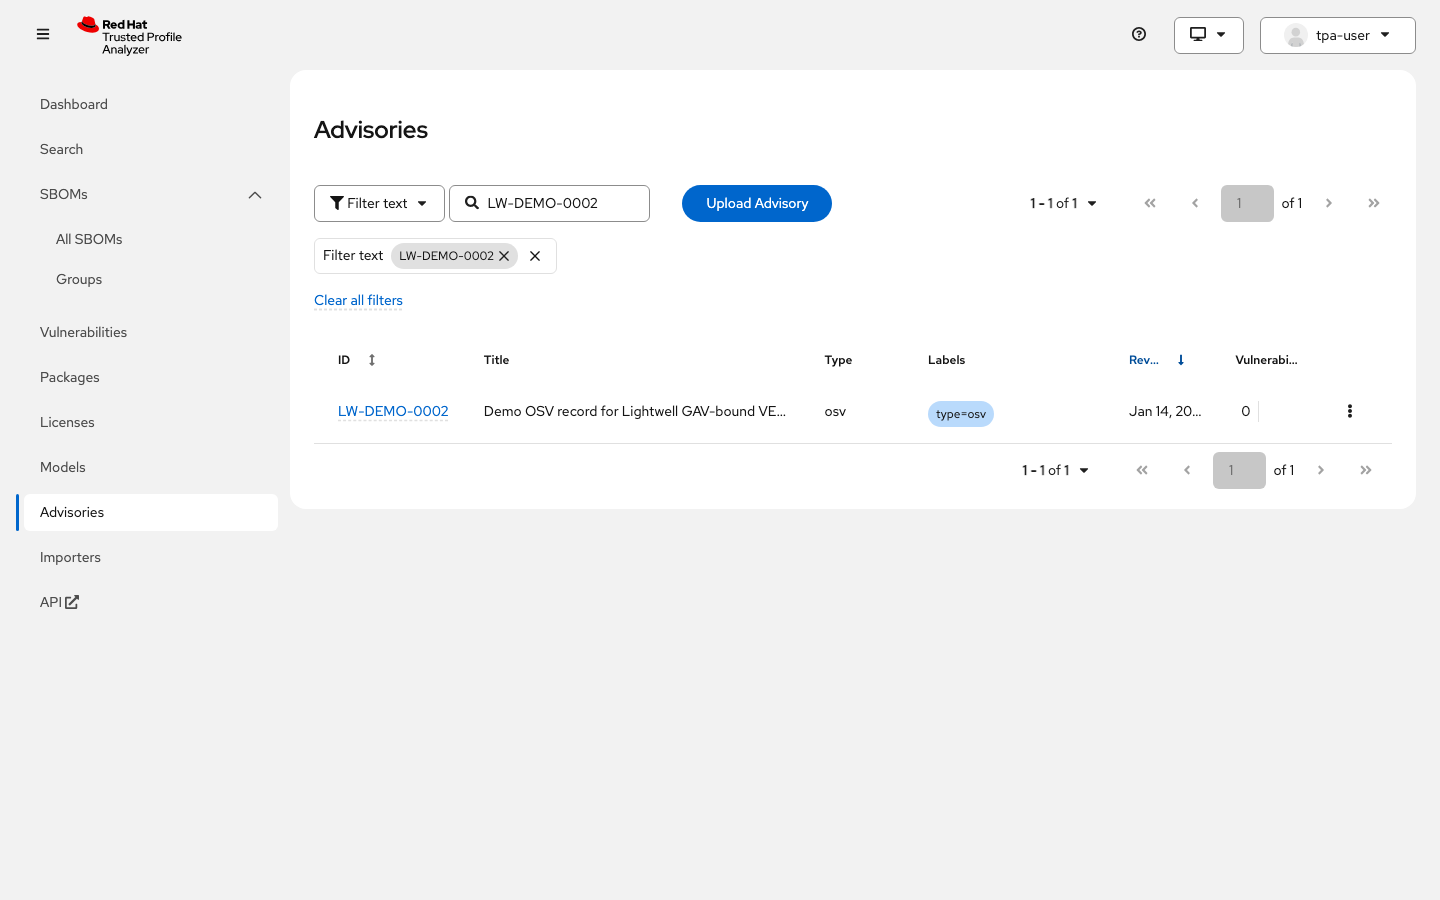Open the Filter text category dropdown

coord(379,203)
